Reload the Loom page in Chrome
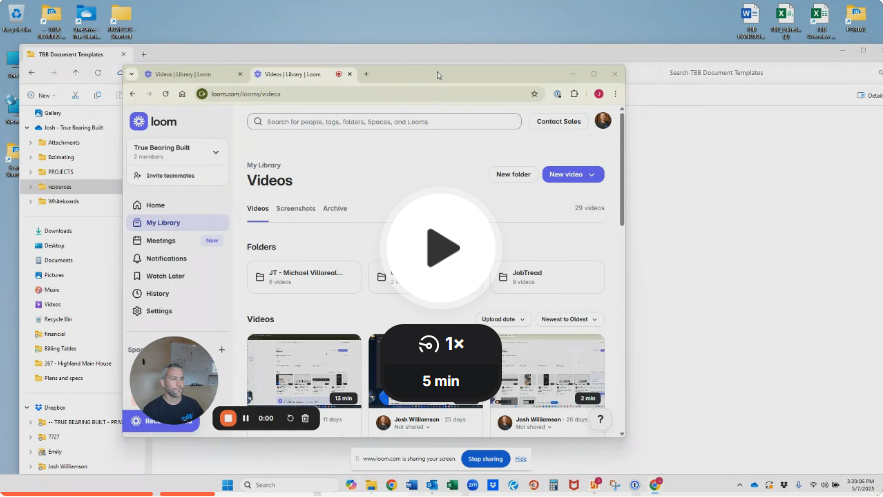This screenshot has height=497, width=883. (166, 94)
